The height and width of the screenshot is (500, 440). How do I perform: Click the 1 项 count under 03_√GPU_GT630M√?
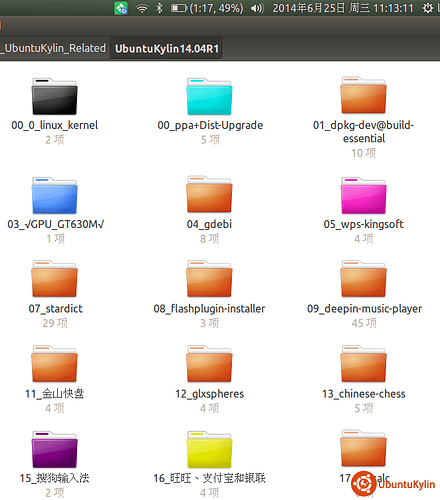click(x=55, y=239)
